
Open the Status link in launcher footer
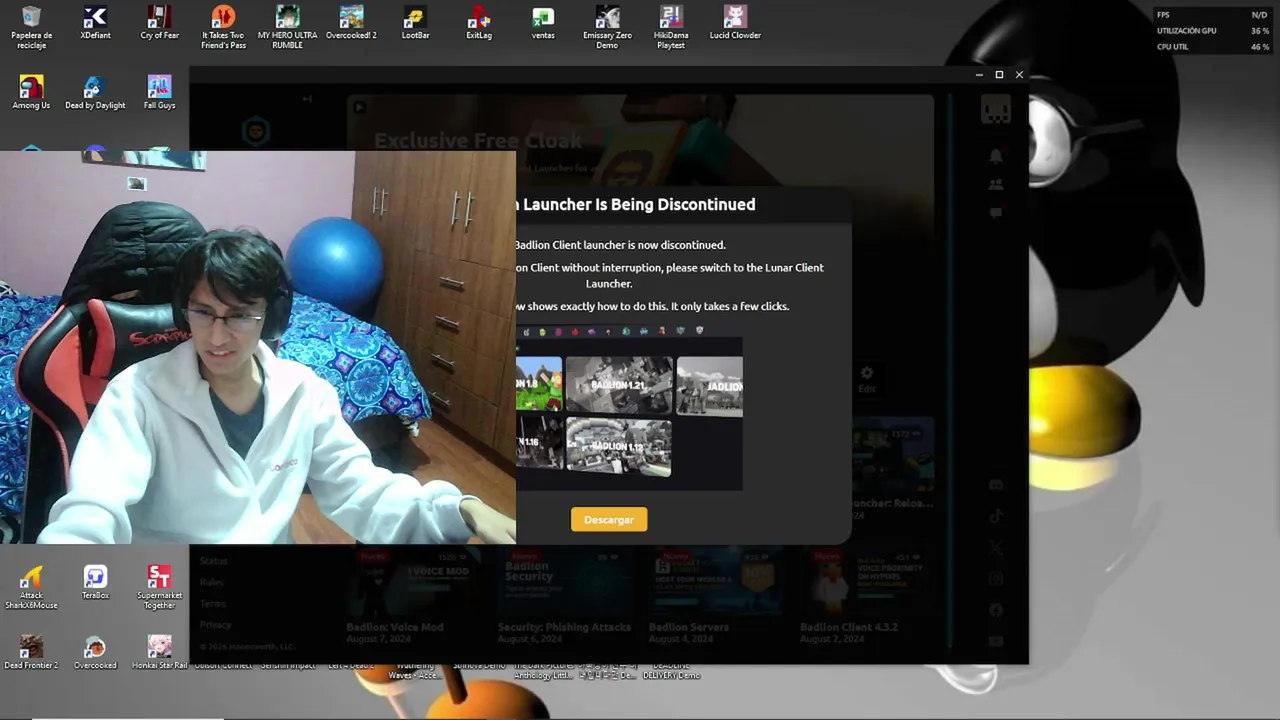(214, 561)
